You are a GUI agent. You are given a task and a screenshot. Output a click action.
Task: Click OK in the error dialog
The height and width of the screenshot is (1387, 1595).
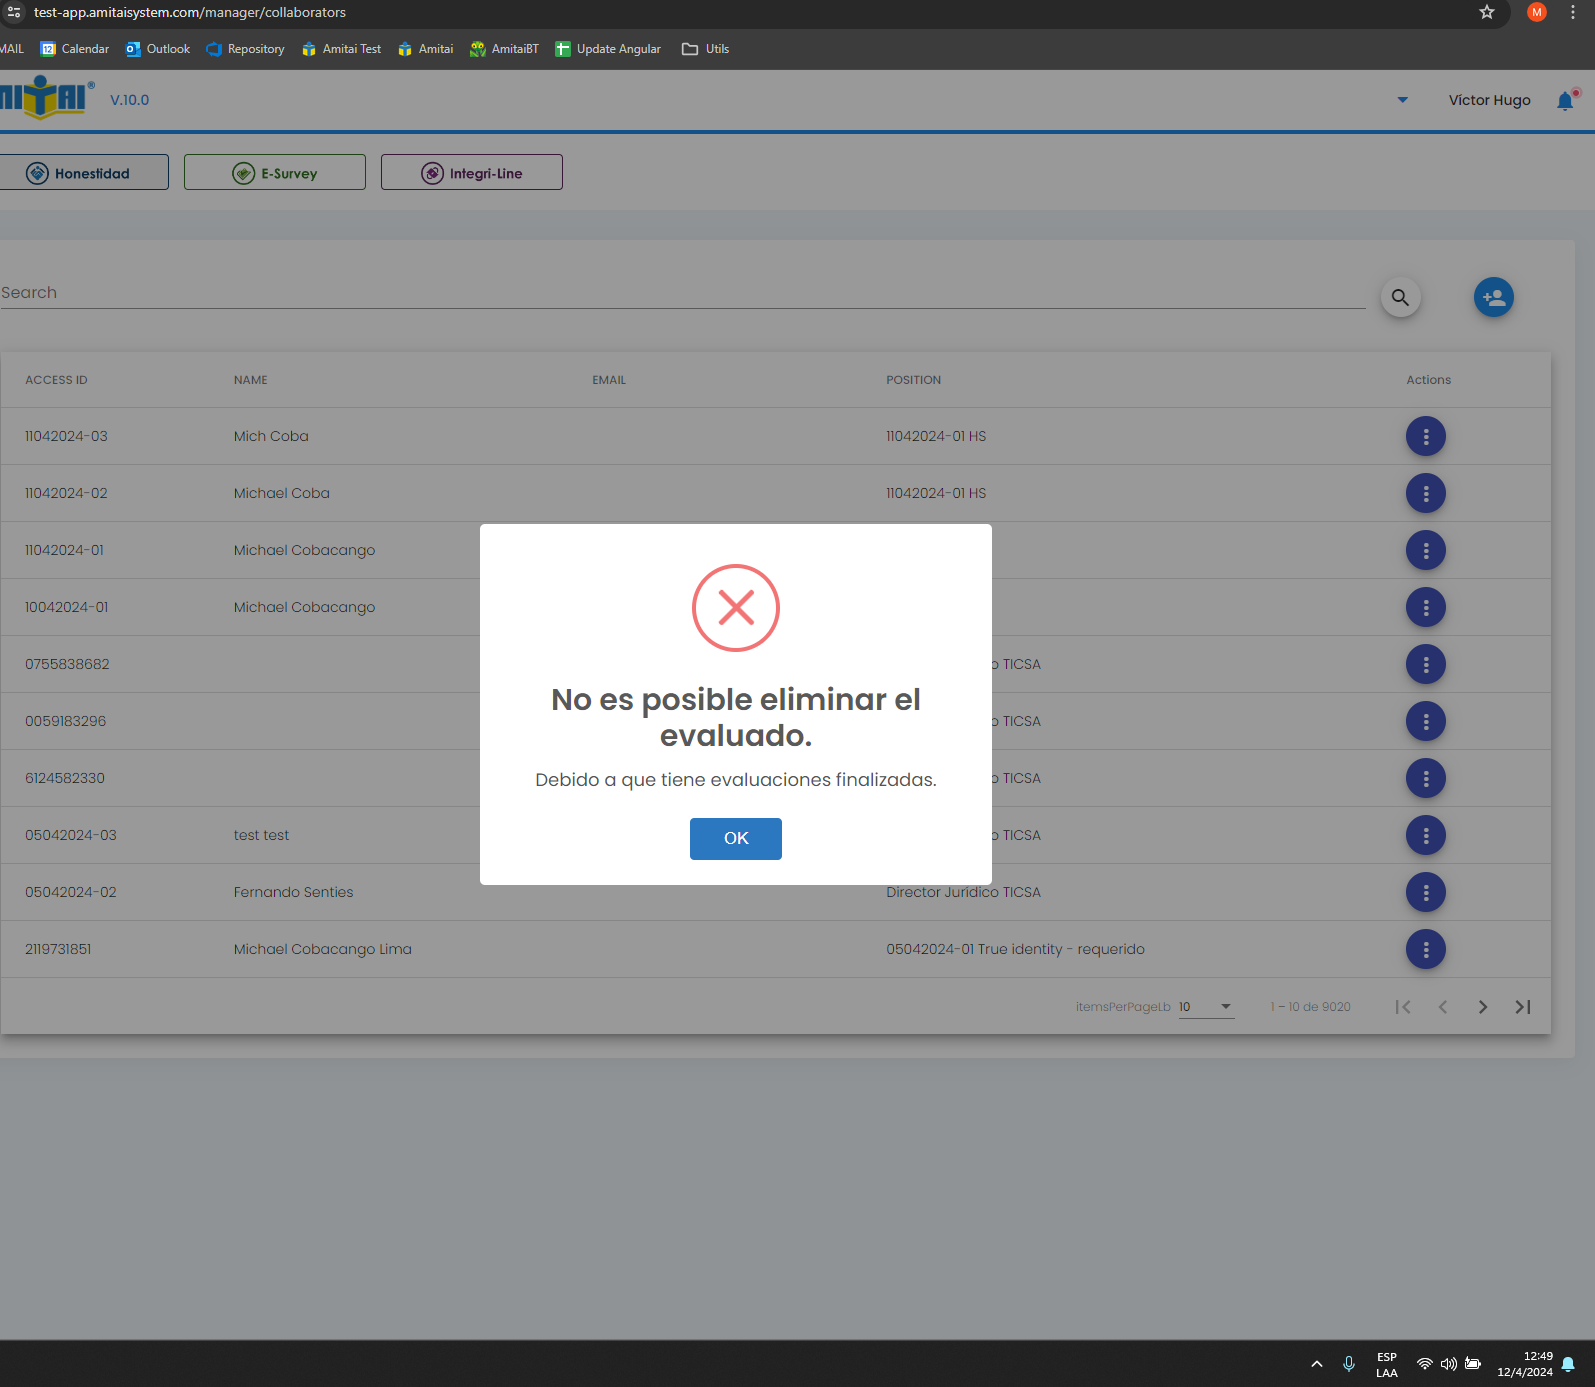click(735, 838)
